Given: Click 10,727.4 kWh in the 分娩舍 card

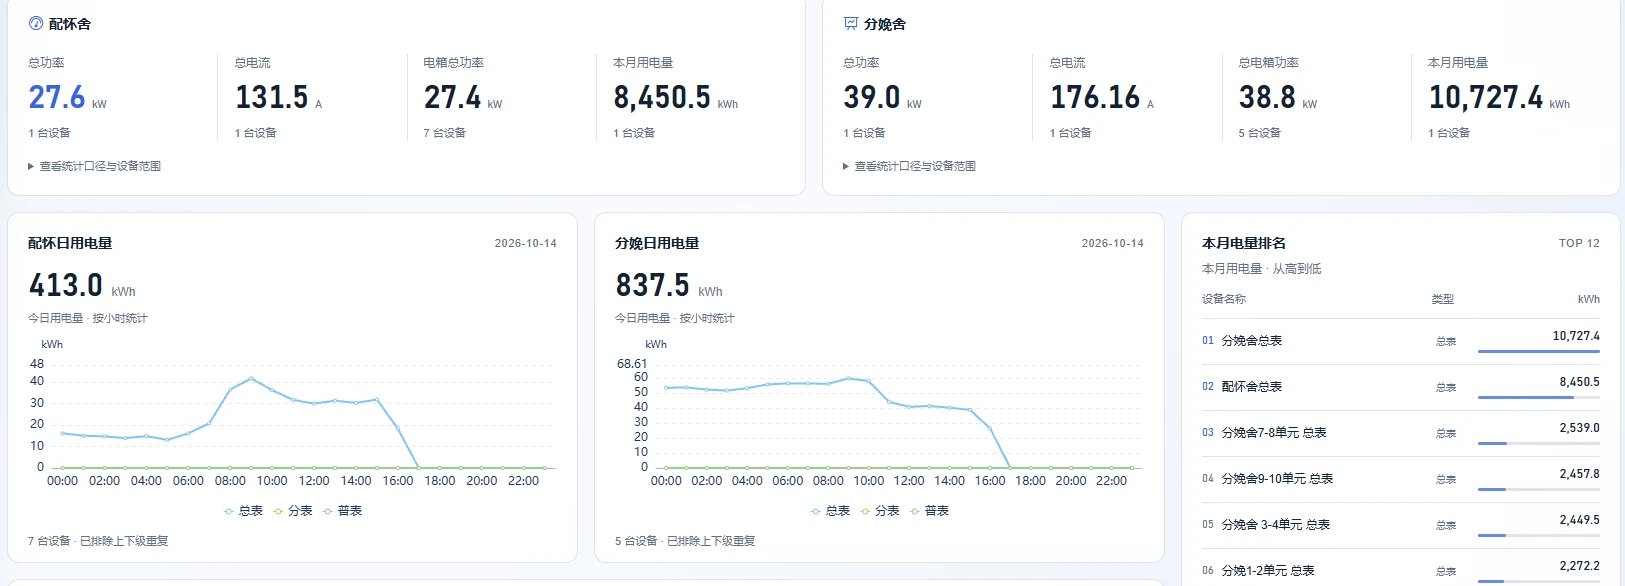Looking at the screenshot, I should (1499, 97).
